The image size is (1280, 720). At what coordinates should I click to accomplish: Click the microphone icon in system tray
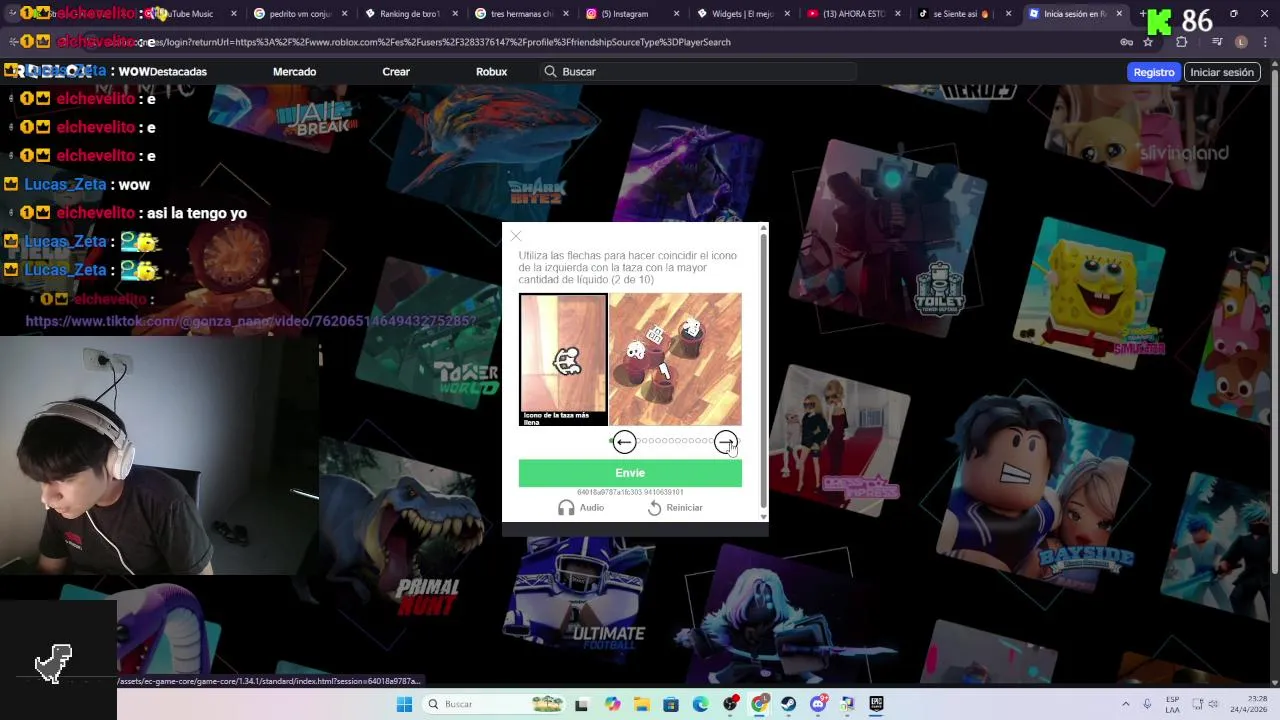1147,704
